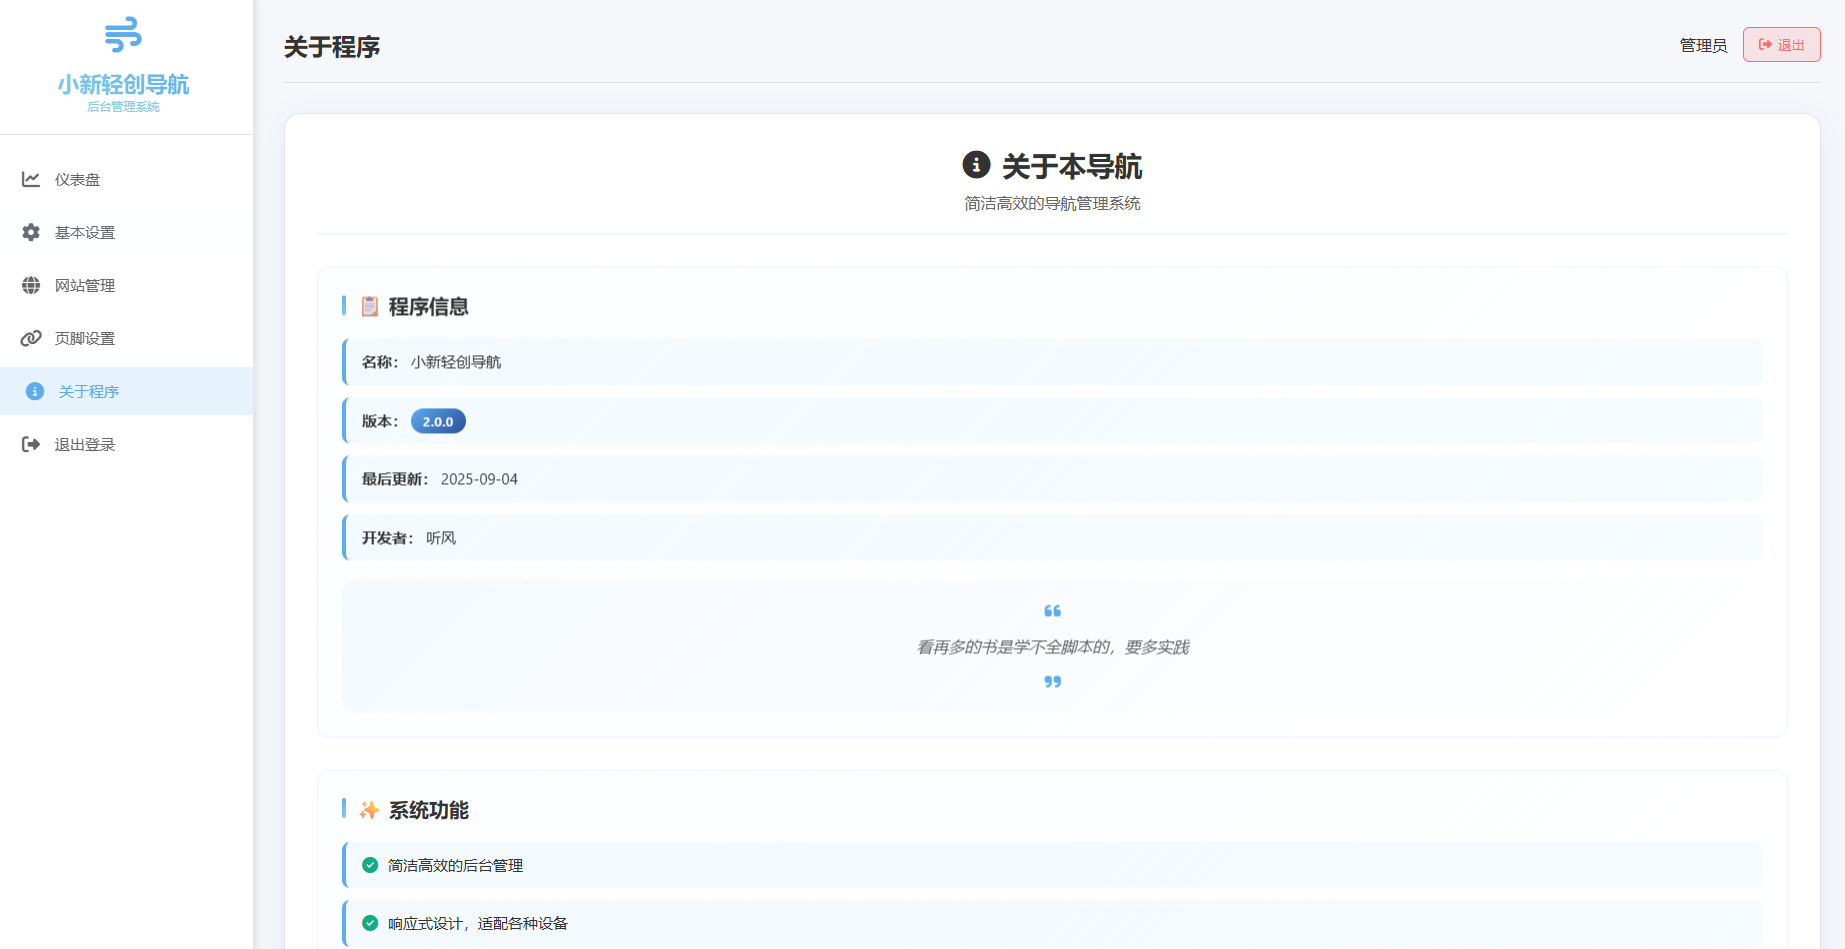Click the date 2025-09-04
1845x949 pixels.
click(479, 479)
